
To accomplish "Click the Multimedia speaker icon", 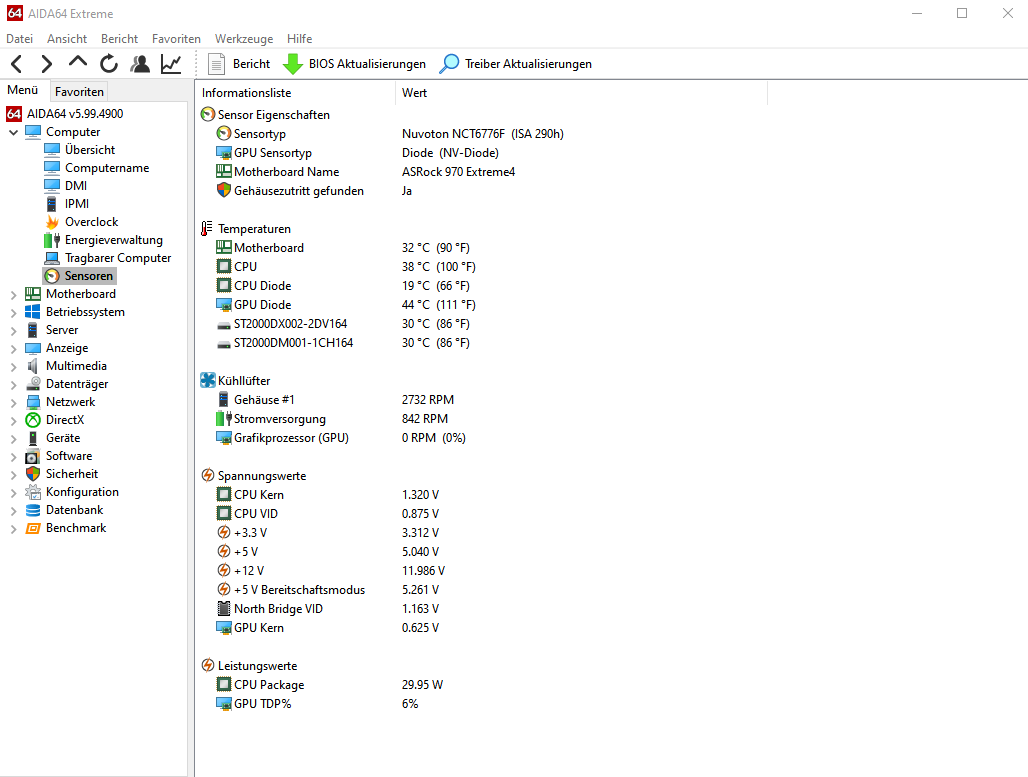I will (33, 366).
